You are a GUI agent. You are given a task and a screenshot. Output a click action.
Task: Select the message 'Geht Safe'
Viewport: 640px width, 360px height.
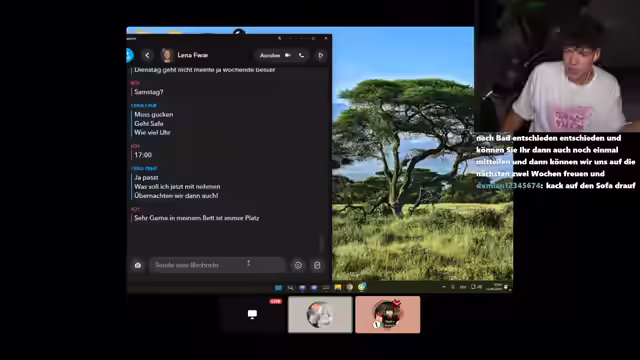tap(149, 123)
